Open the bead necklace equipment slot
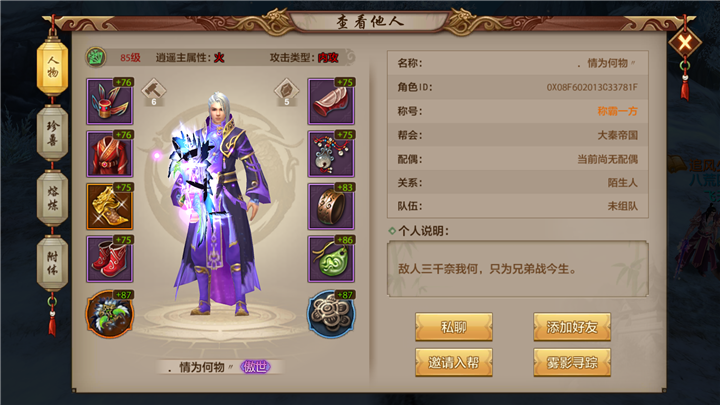 331,154
